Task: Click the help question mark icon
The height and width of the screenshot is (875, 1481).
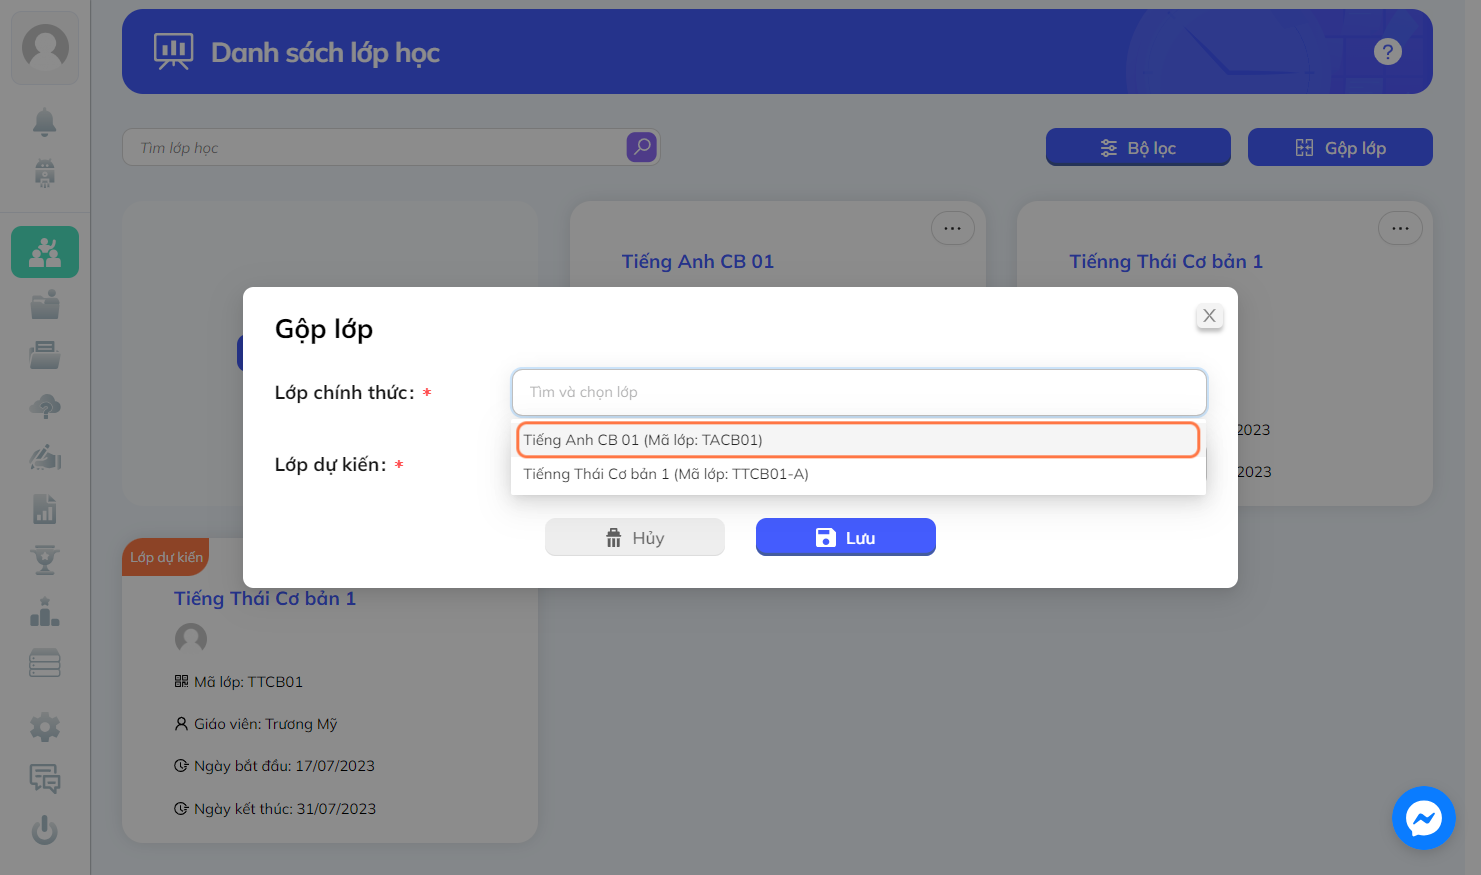Action: [x=1388, y=52]
